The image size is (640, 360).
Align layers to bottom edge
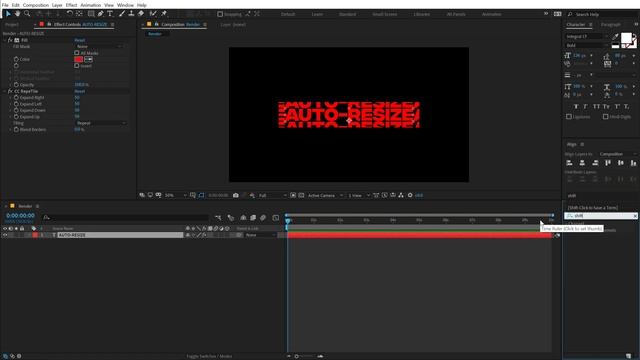click(x=633, y=163)
